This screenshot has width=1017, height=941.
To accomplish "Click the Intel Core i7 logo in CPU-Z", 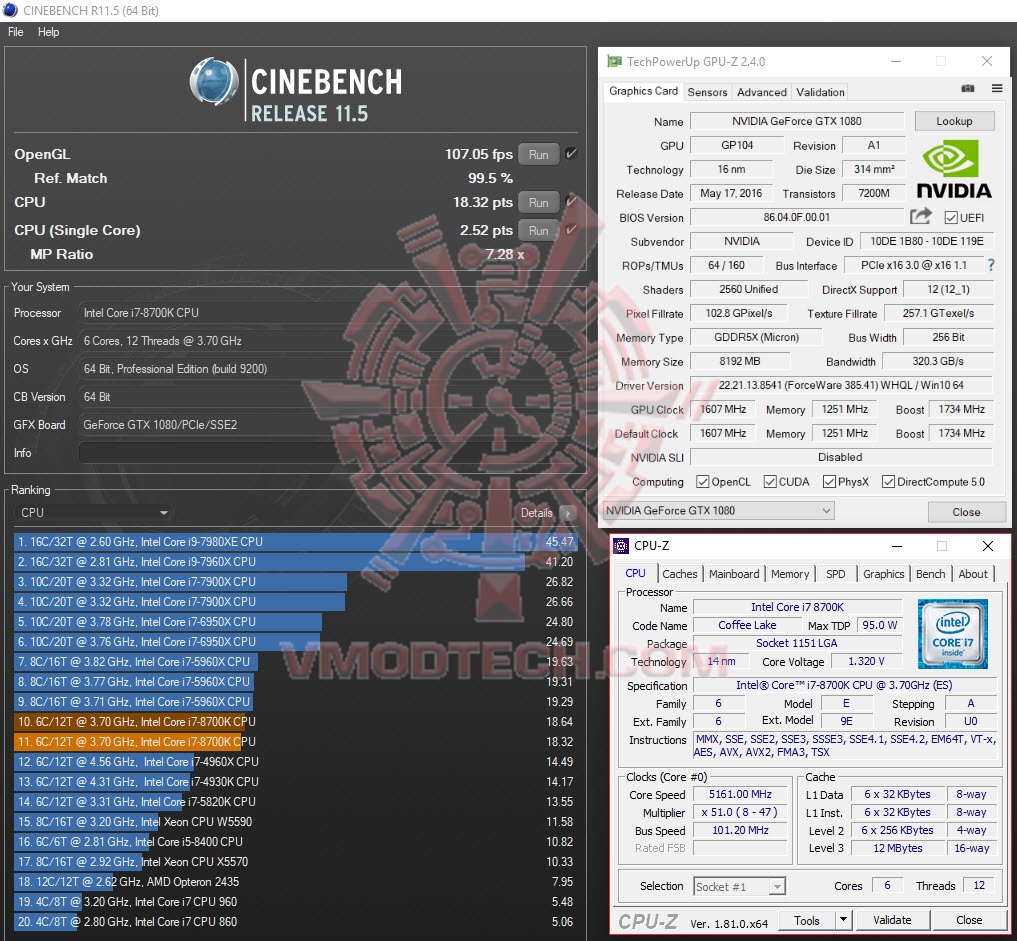I will point(952,634).
